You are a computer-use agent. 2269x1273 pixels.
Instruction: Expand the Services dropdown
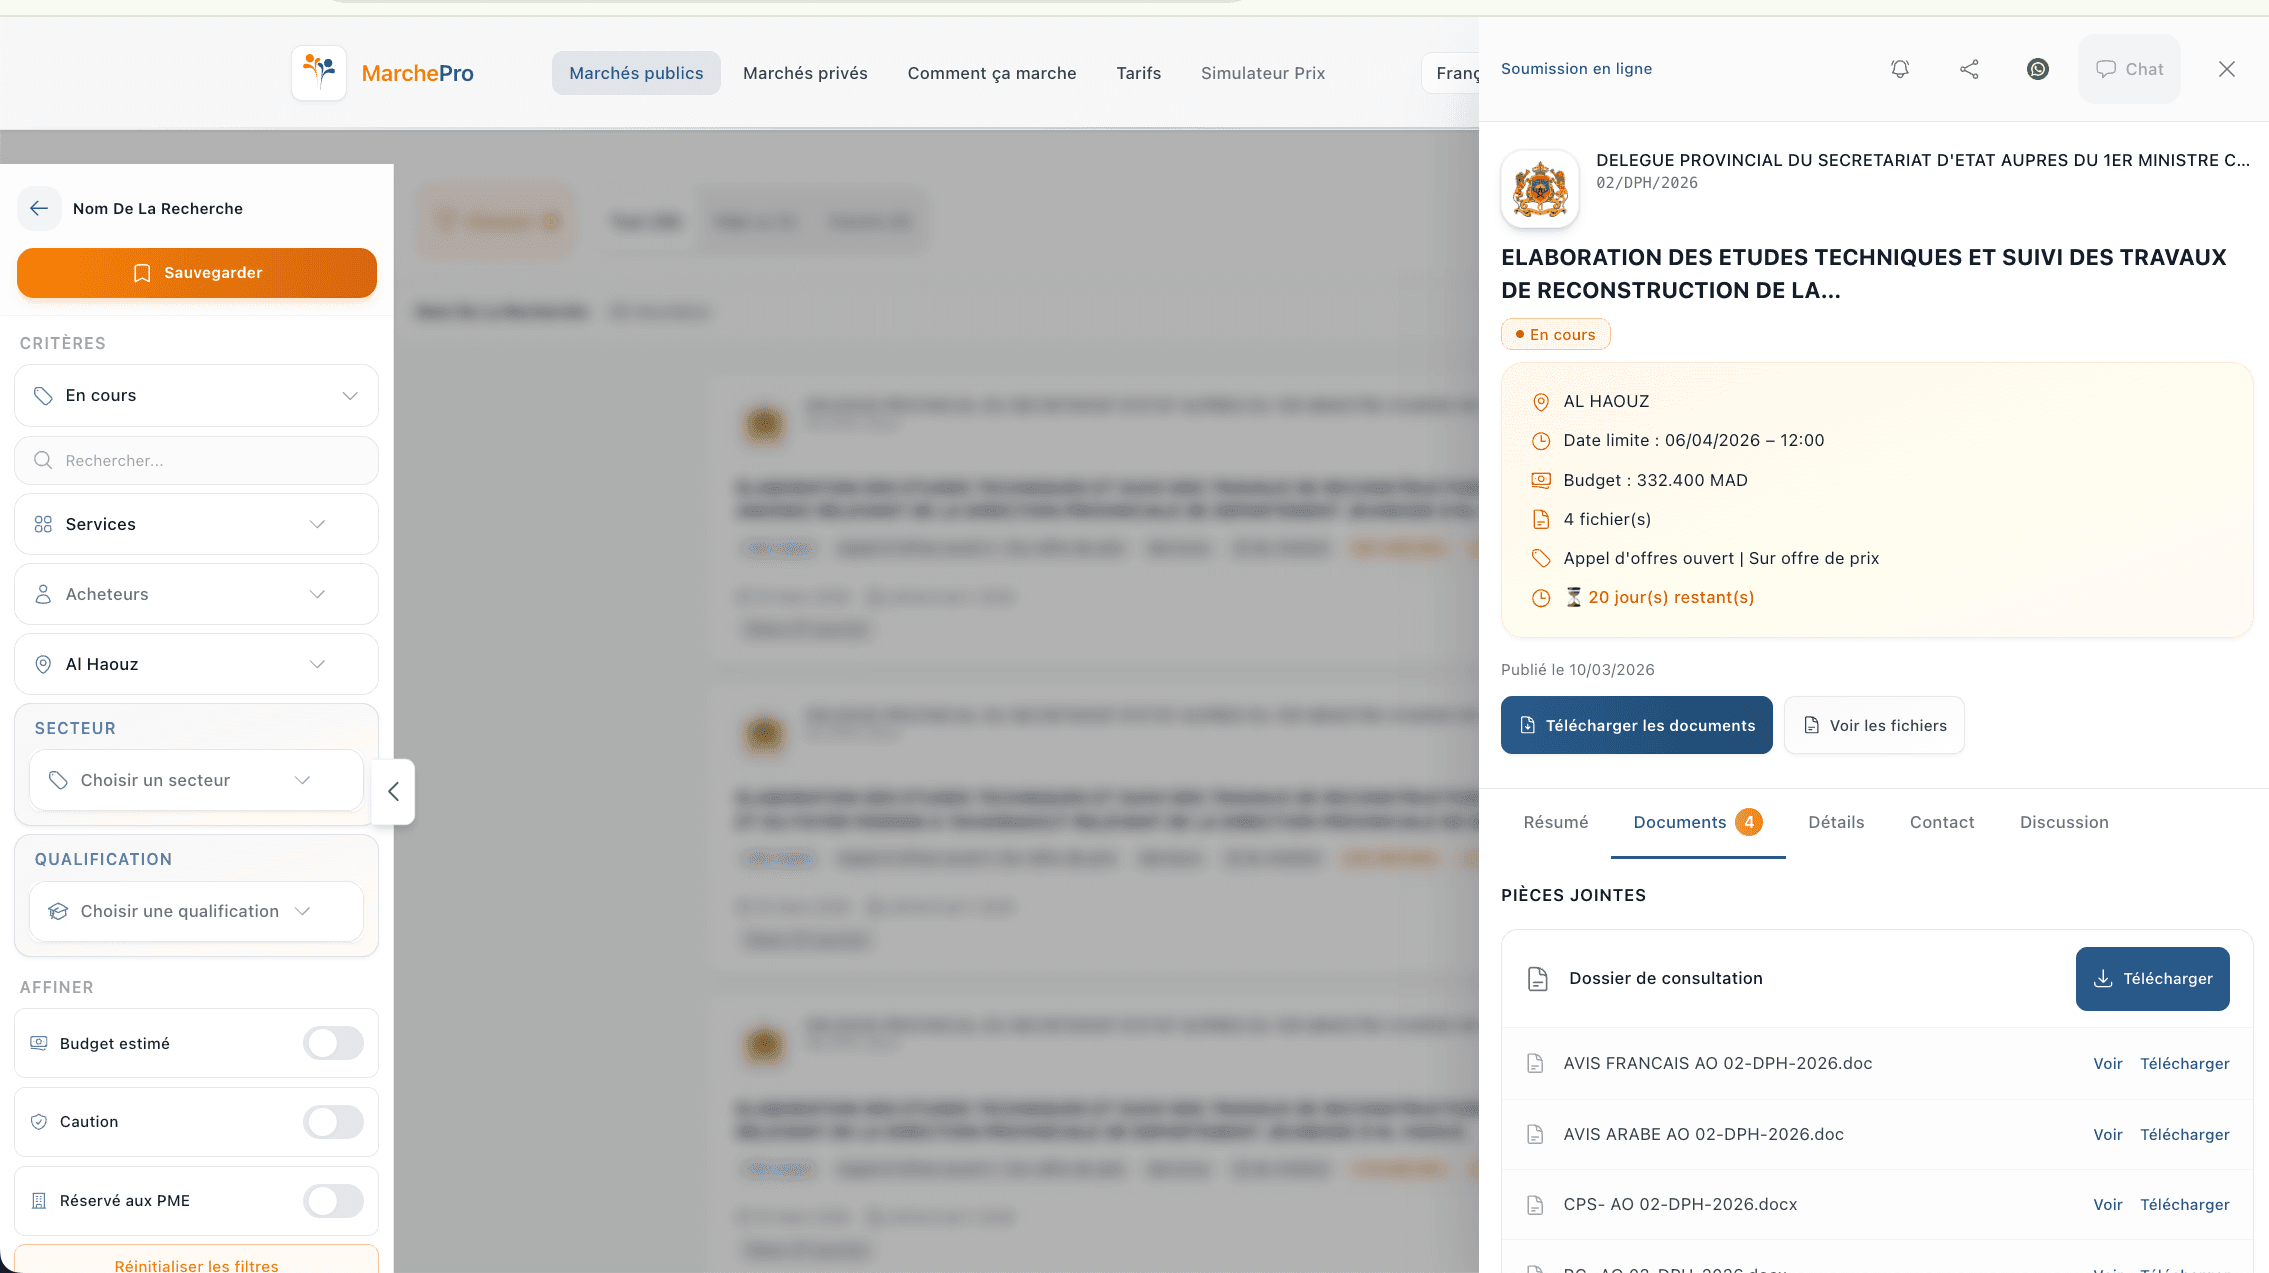(x=196, y=524)
